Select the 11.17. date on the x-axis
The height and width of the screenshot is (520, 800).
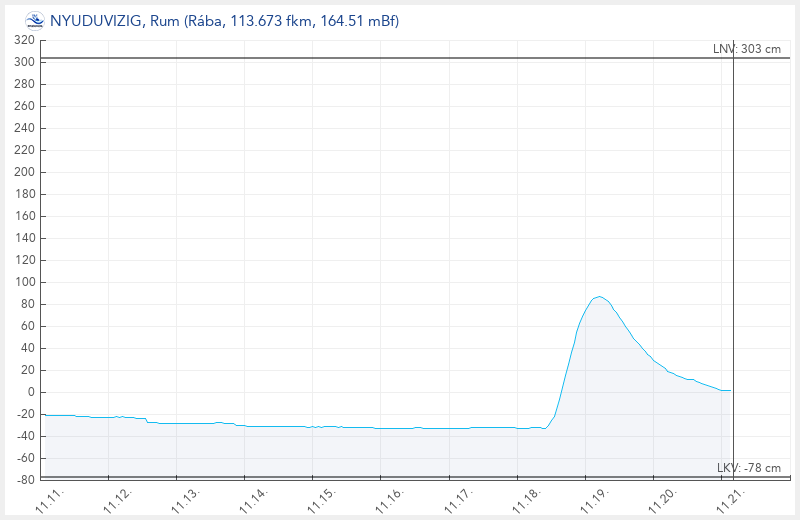coord(457,502)
